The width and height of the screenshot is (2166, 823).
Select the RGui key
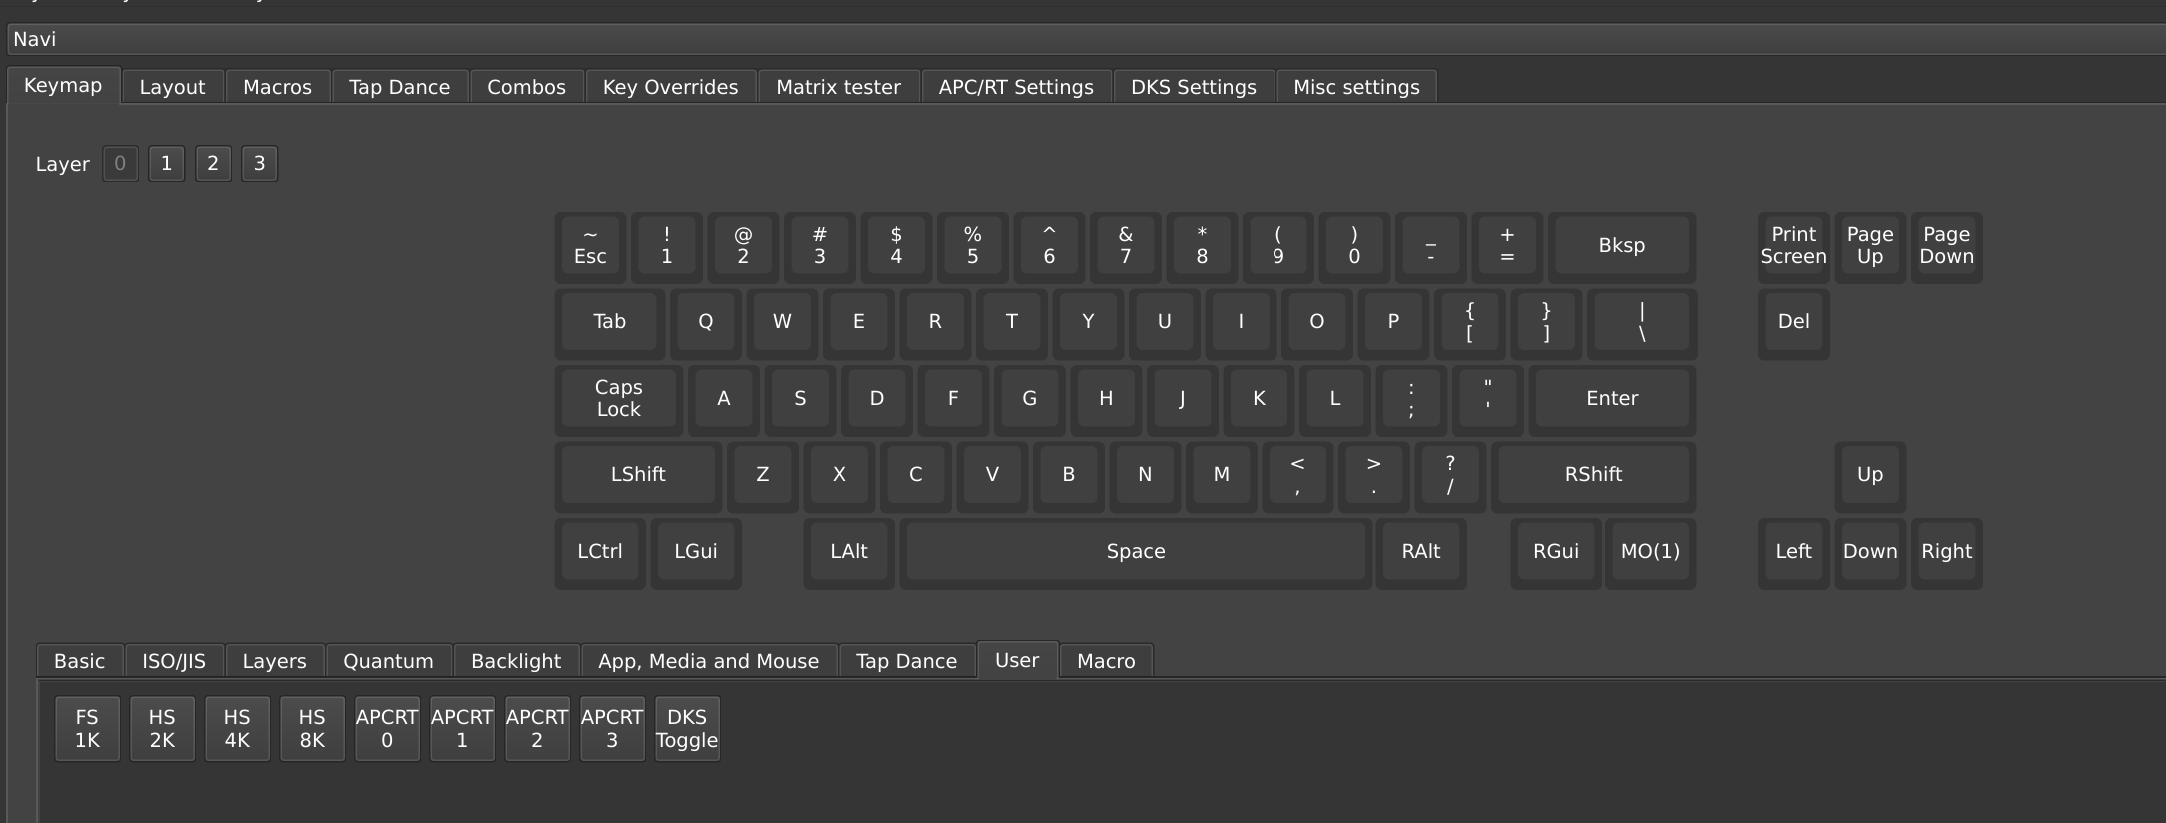[1556, 552]
